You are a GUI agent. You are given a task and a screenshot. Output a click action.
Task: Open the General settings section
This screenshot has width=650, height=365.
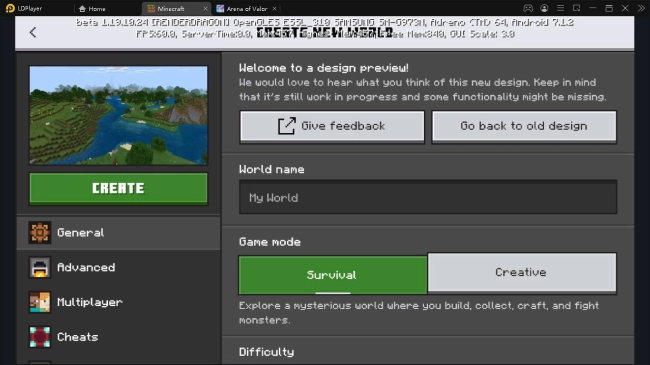[119, 232]
